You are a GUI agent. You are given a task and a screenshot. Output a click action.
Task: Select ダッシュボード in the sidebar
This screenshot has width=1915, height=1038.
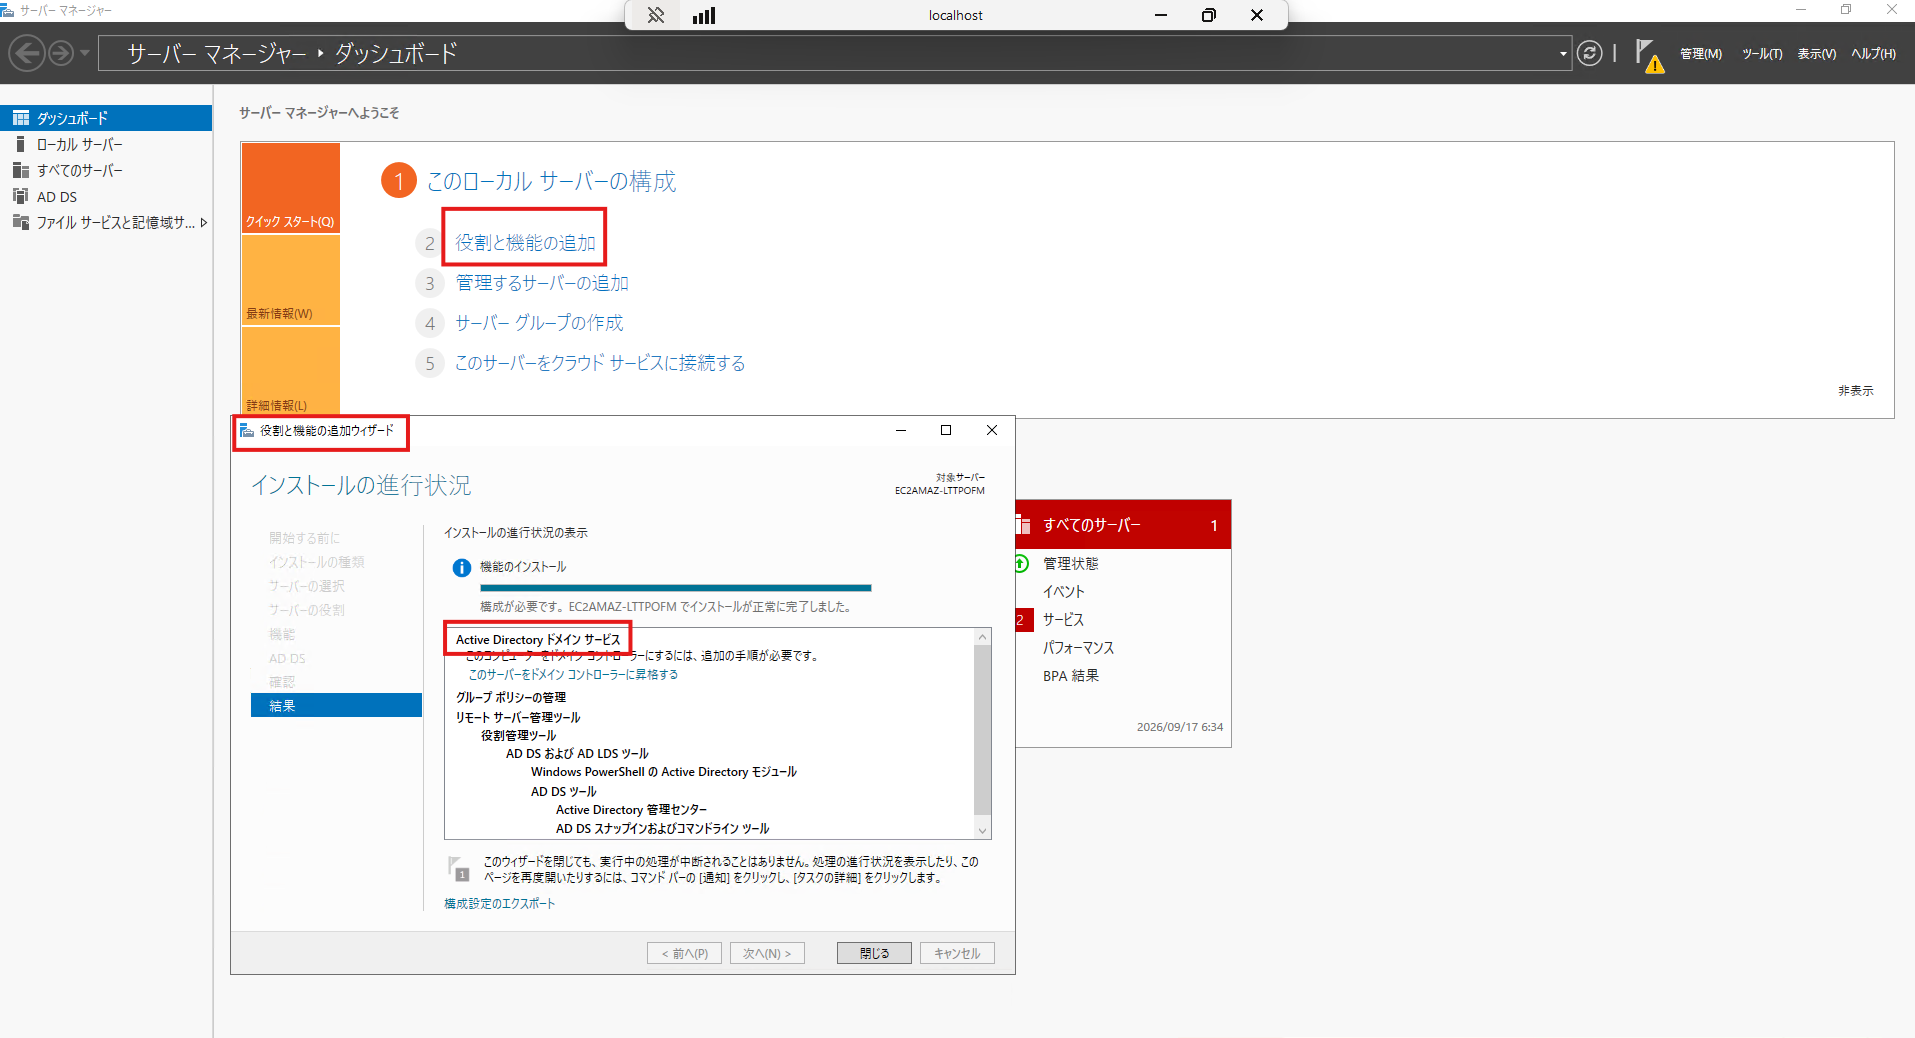pos(106,118)
